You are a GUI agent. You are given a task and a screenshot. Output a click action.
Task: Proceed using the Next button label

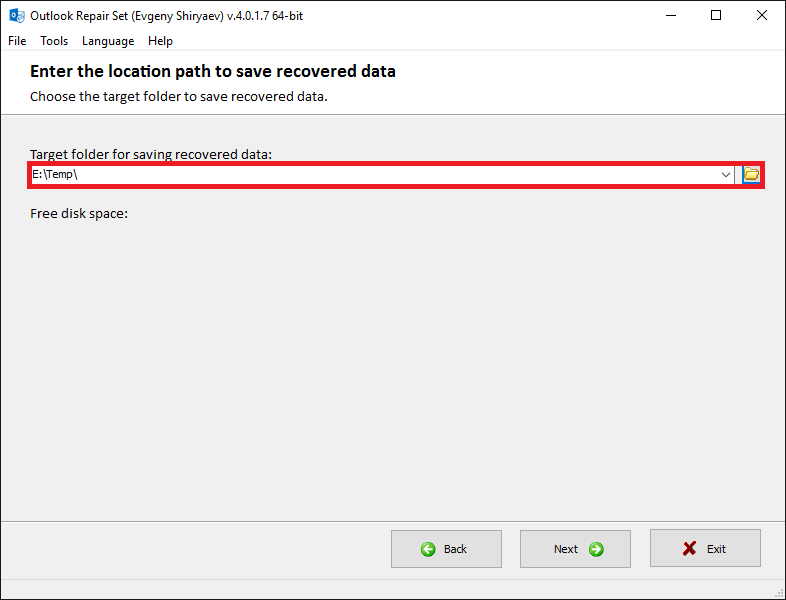[565, 549]
